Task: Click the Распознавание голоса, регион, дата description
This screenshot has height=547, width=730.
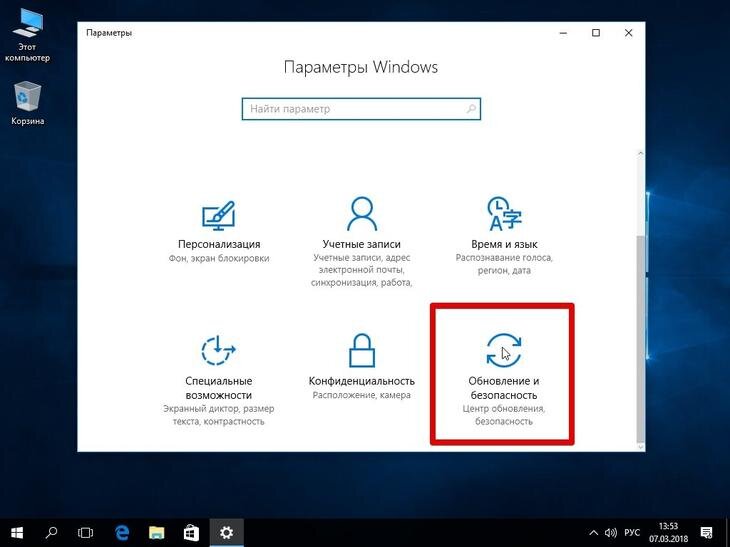Action: coord(504,264)
